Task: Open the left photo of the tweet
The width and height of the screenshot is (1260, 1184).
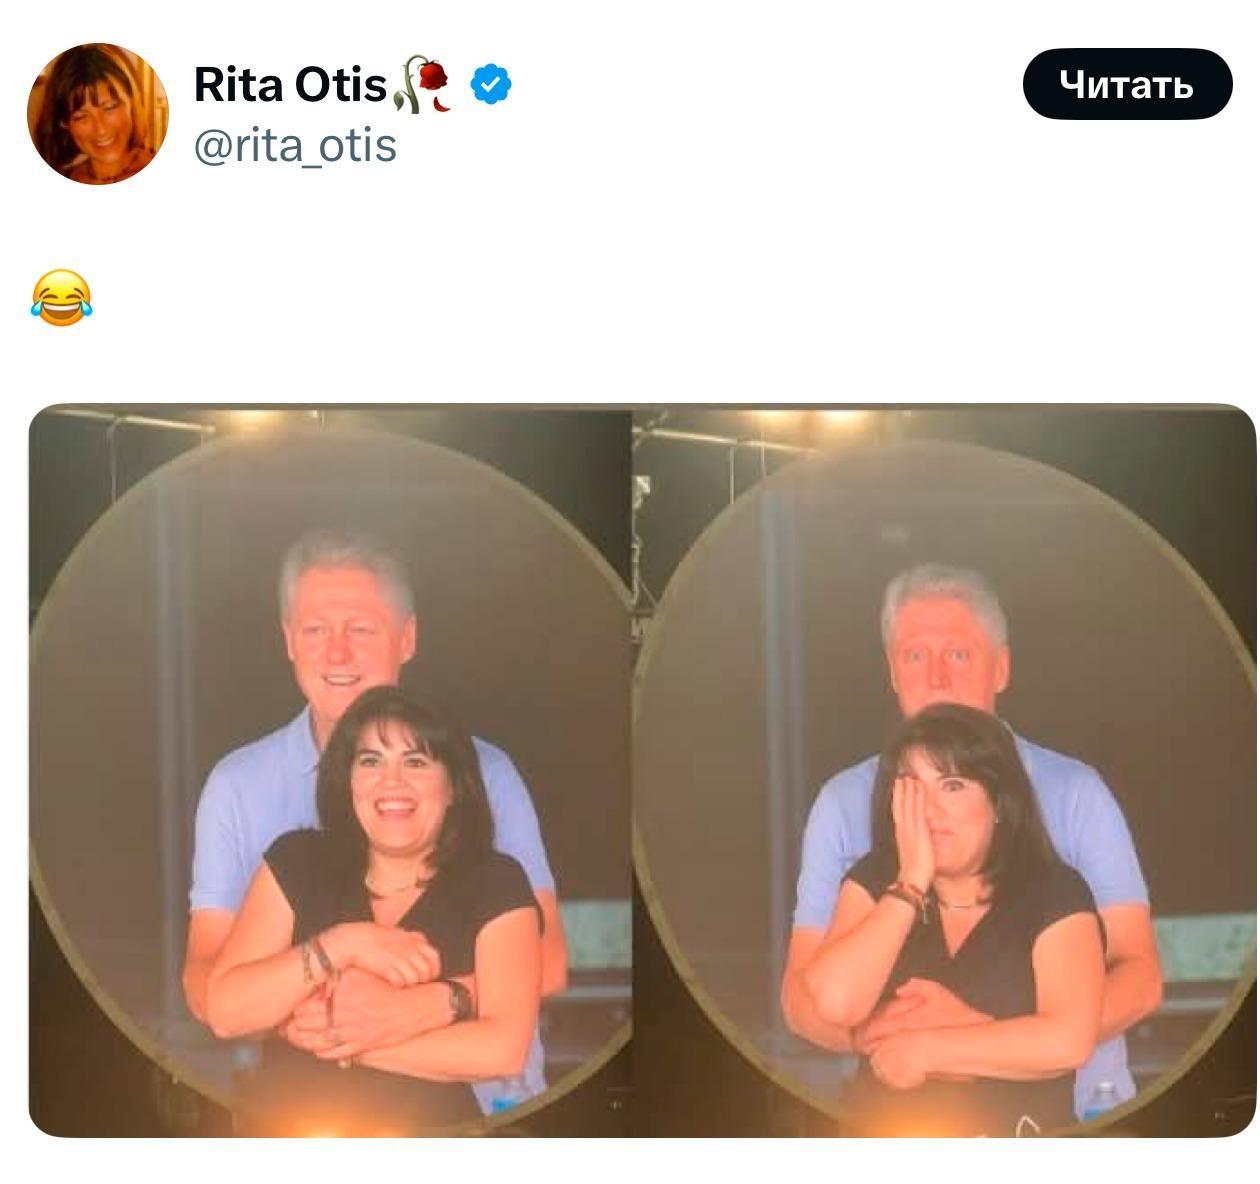Action: point(330,770)
